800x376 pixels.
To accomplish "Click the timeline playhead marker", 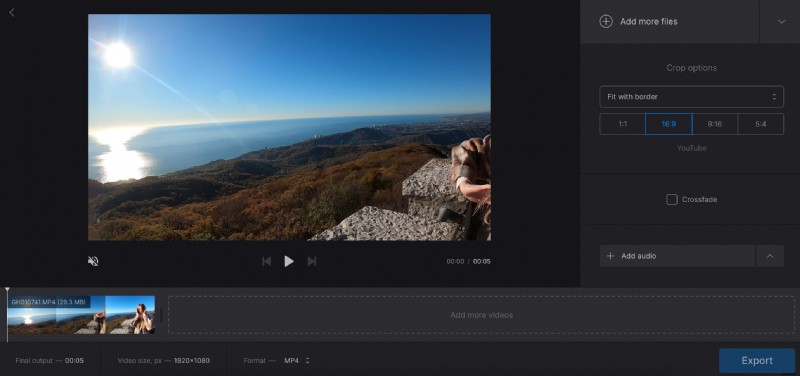I will (x=7, y=291).
